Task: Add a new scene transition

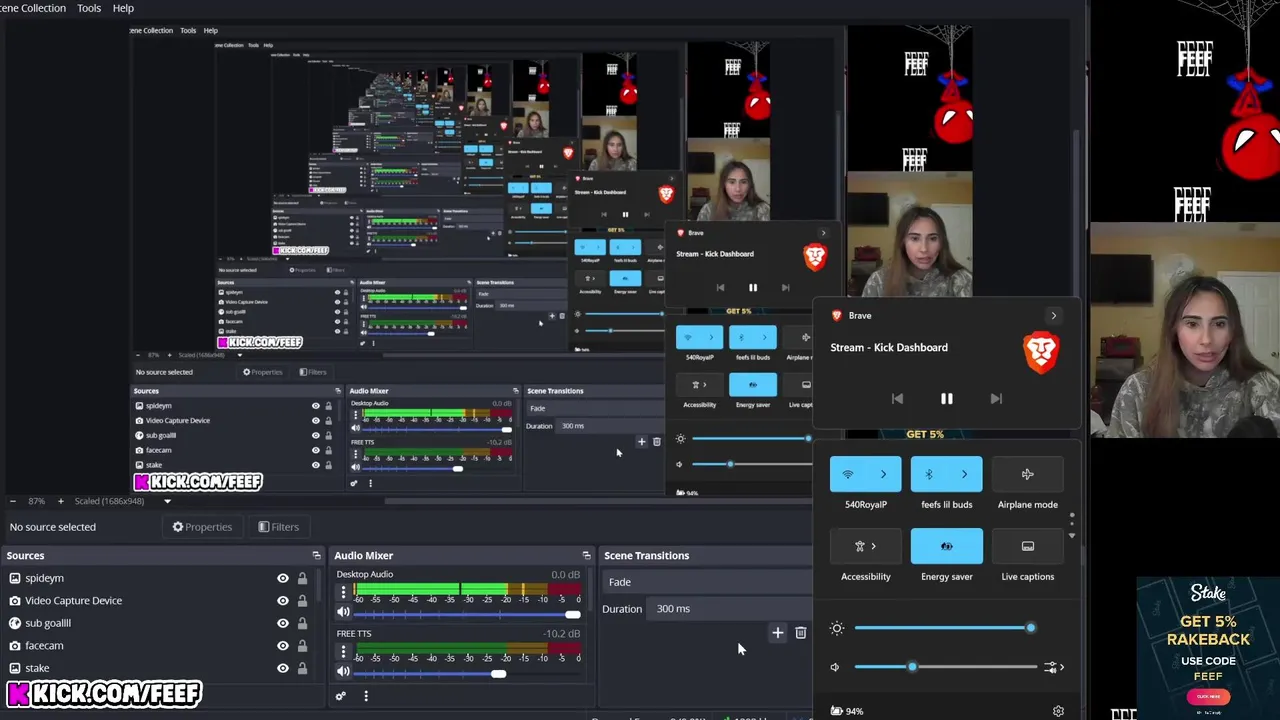Action: pos(777,632)
